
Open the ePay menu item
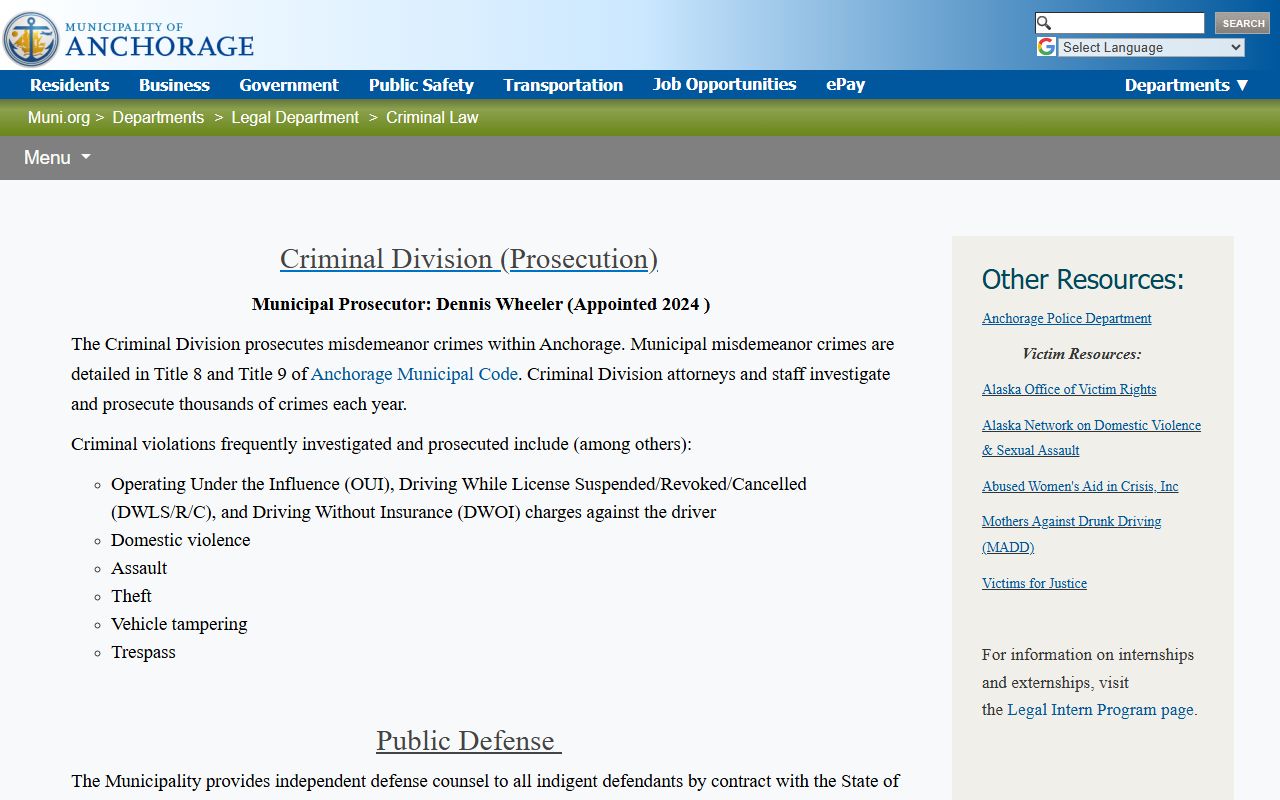click(x=846, y=85)
